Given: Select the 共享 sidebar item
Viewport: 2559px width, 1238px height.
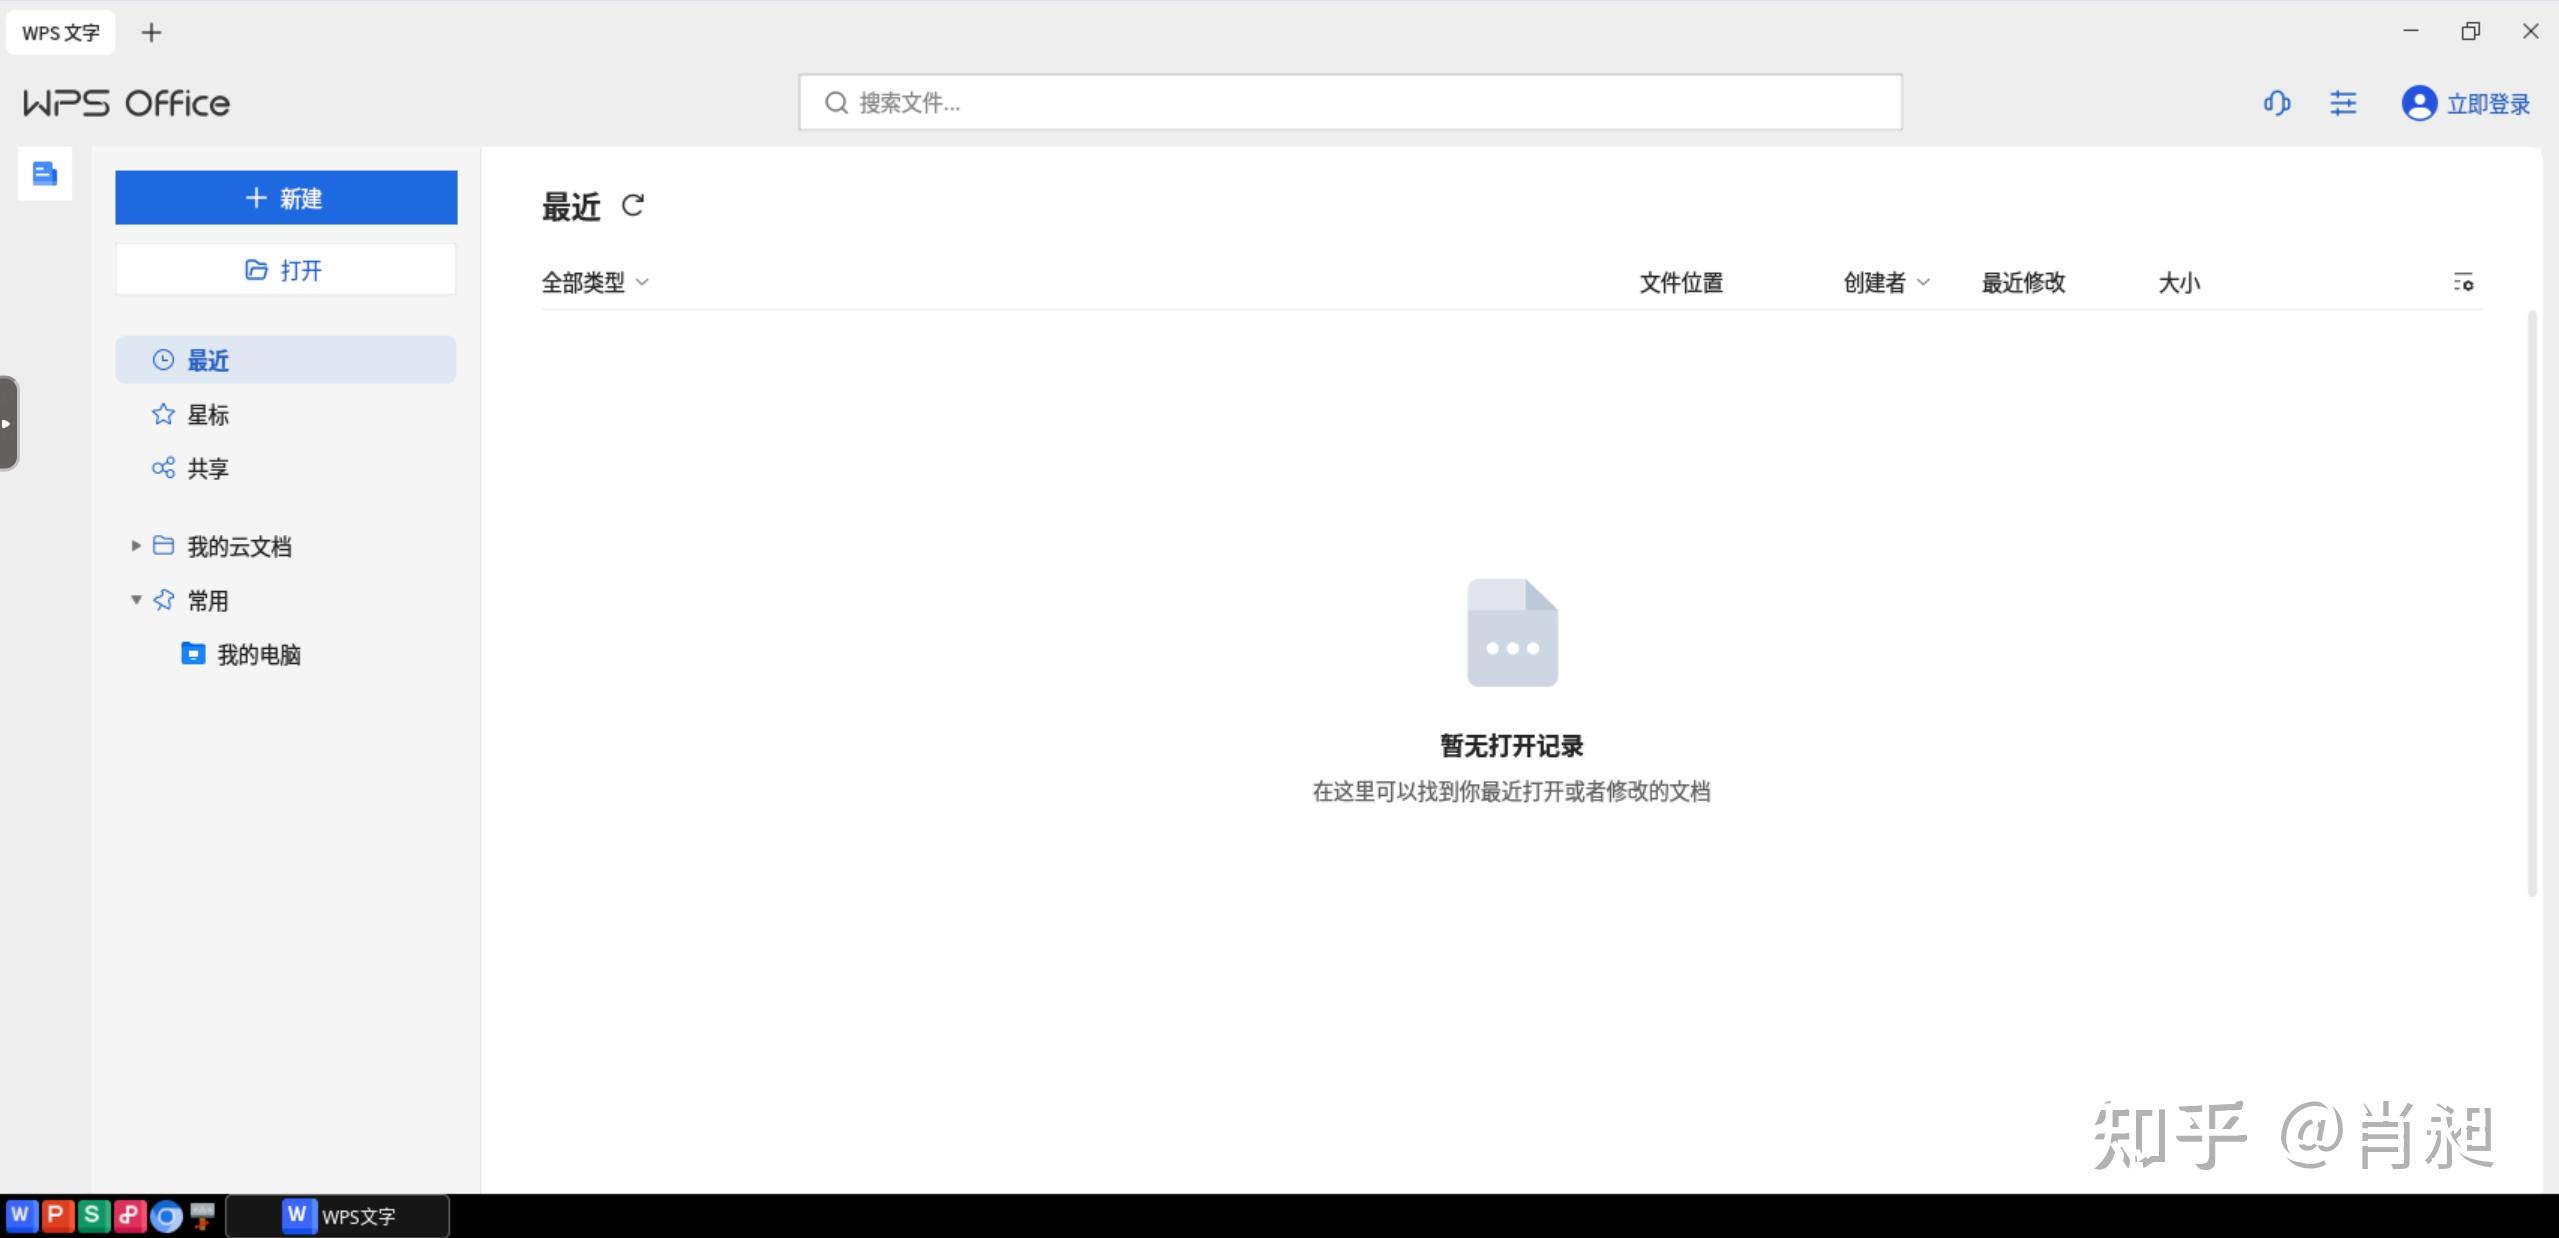Looking at the screenshot, I should pyautogui.click(x=286, y=468).
